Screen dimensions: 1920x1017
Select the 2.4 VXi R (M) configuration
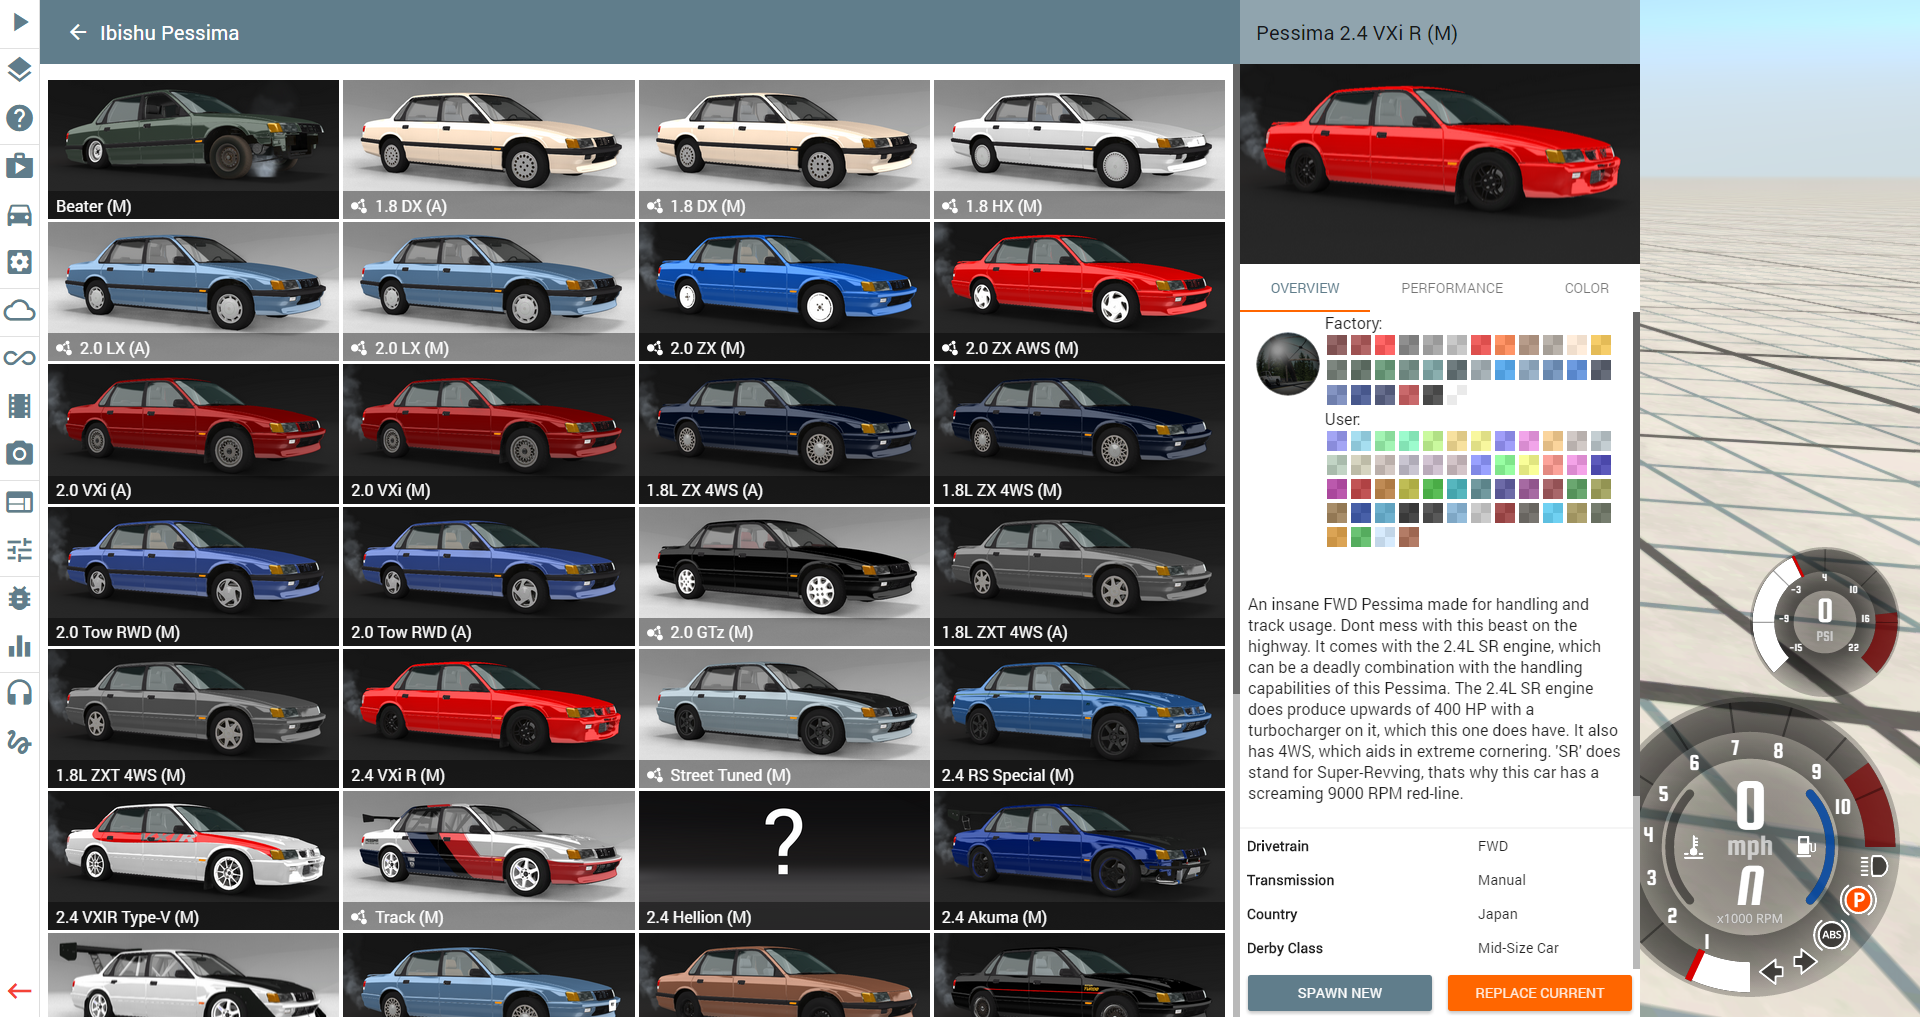[489, 718]
